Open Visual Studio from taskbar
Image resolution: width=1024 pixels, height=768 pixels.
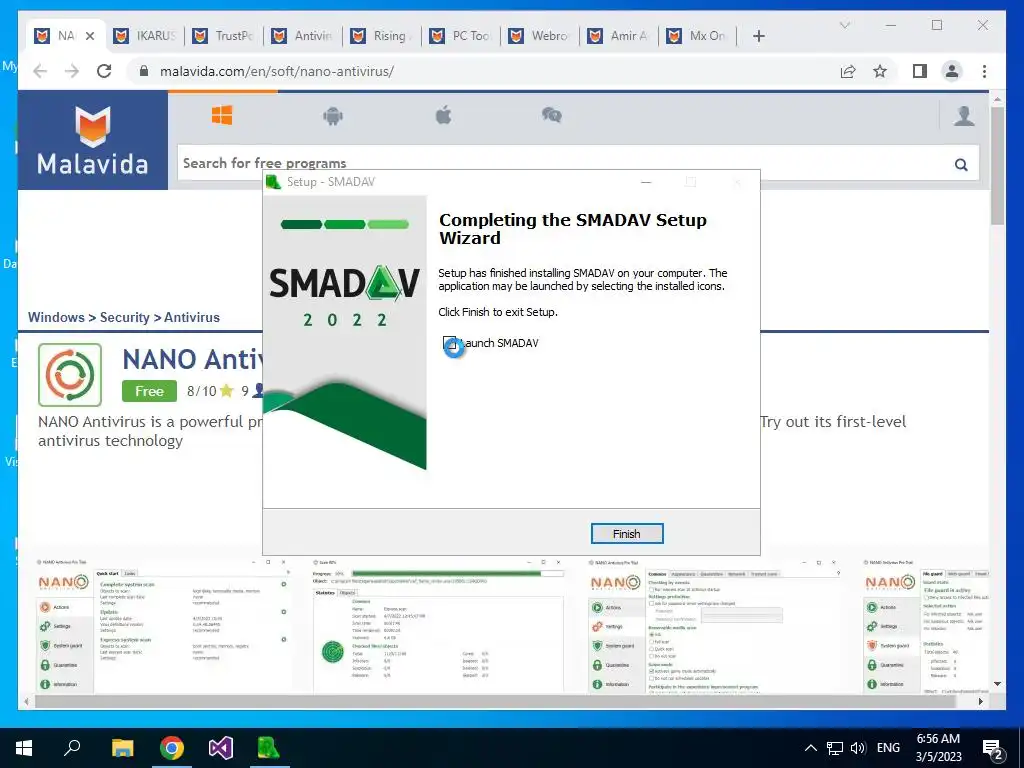(221, 748)
